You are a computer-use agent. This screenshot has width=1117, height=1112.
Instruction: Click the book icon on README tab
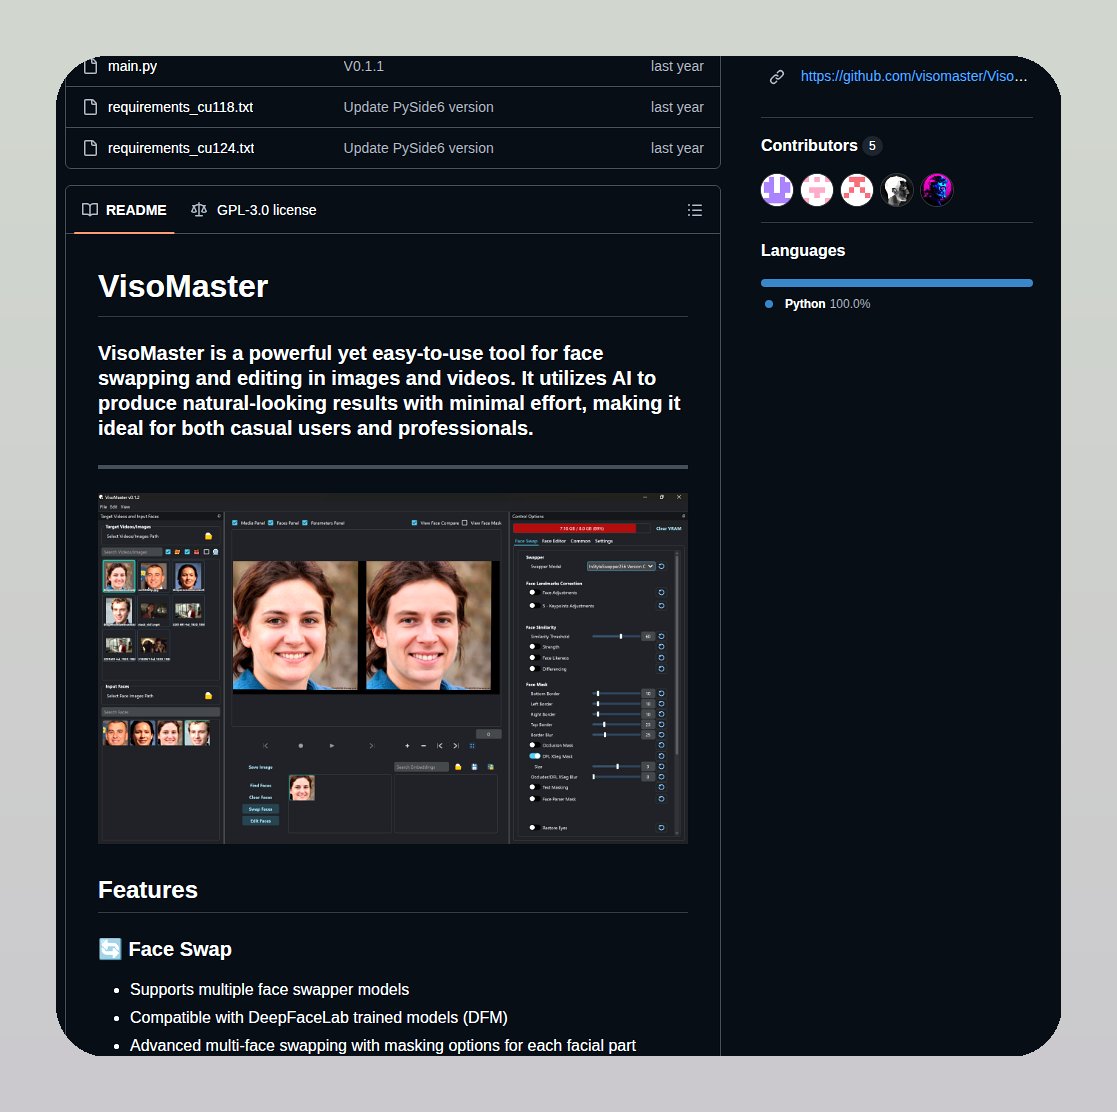coord(90,209)
